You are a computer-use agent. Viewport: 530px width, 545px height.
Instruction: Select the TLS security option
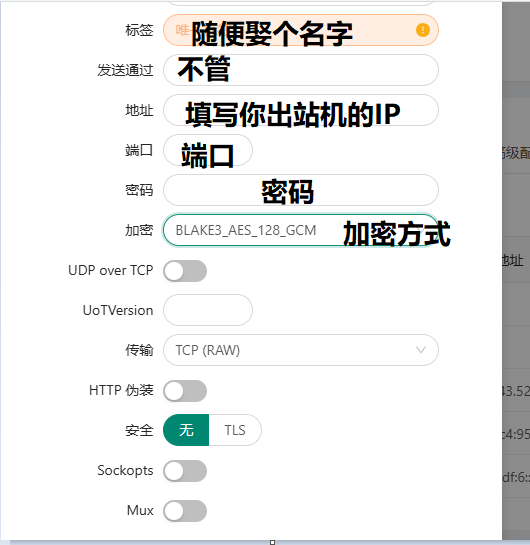[235, 430]
